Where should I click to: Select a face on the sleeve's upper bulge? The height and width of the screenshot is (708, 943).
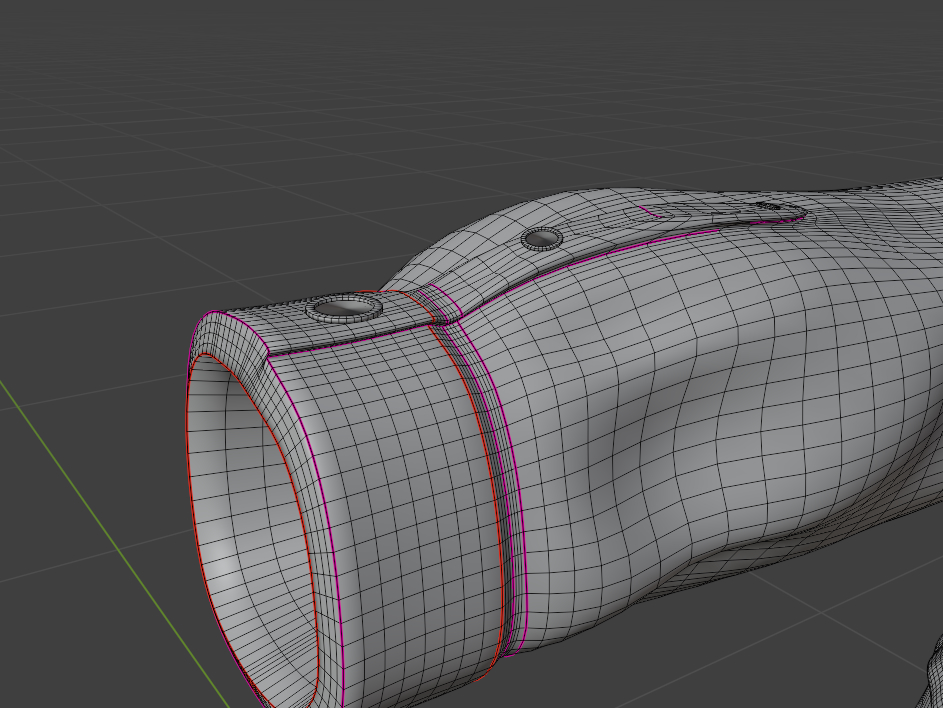tap(560, 330)
